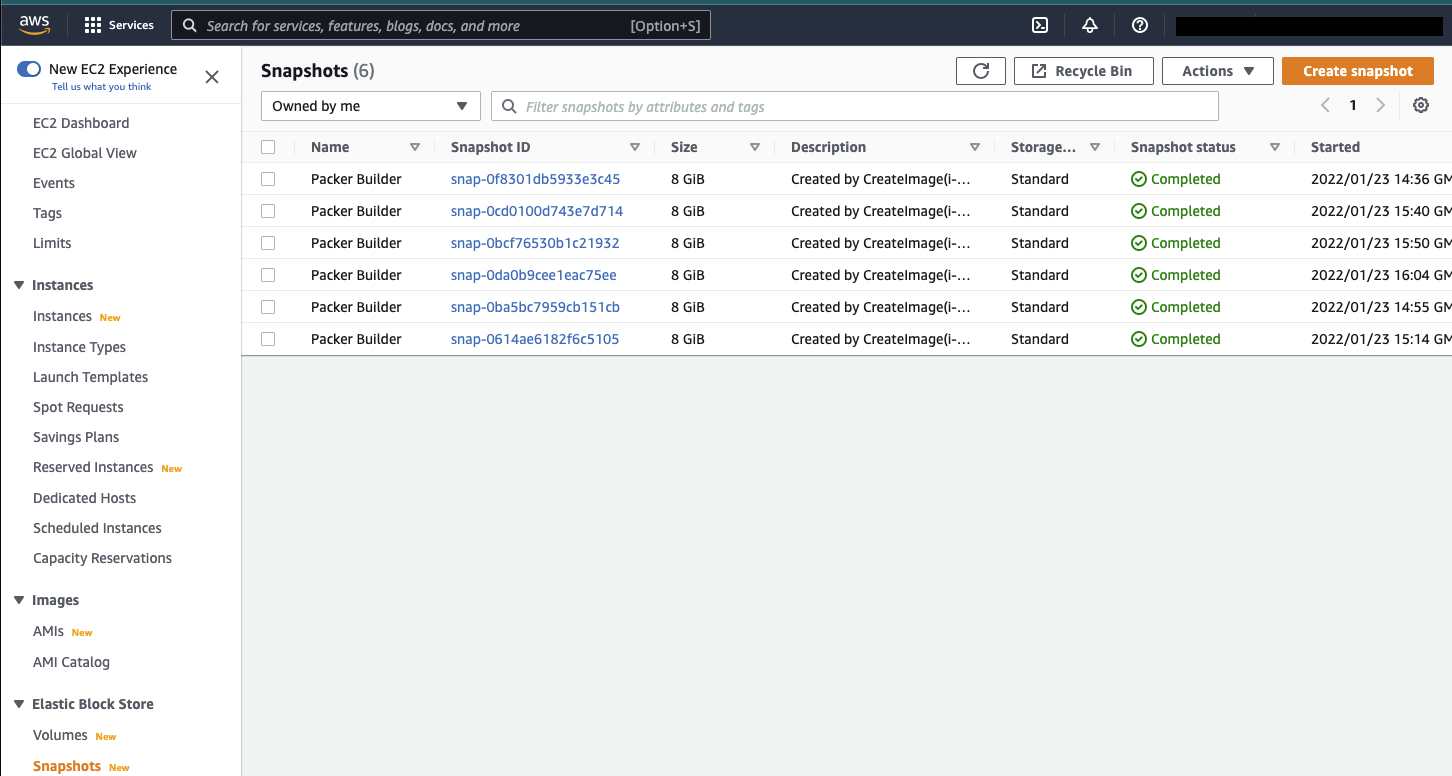Open the Recycle Bin
This screenshot has height=776, width=1452.
(1084, 71)
